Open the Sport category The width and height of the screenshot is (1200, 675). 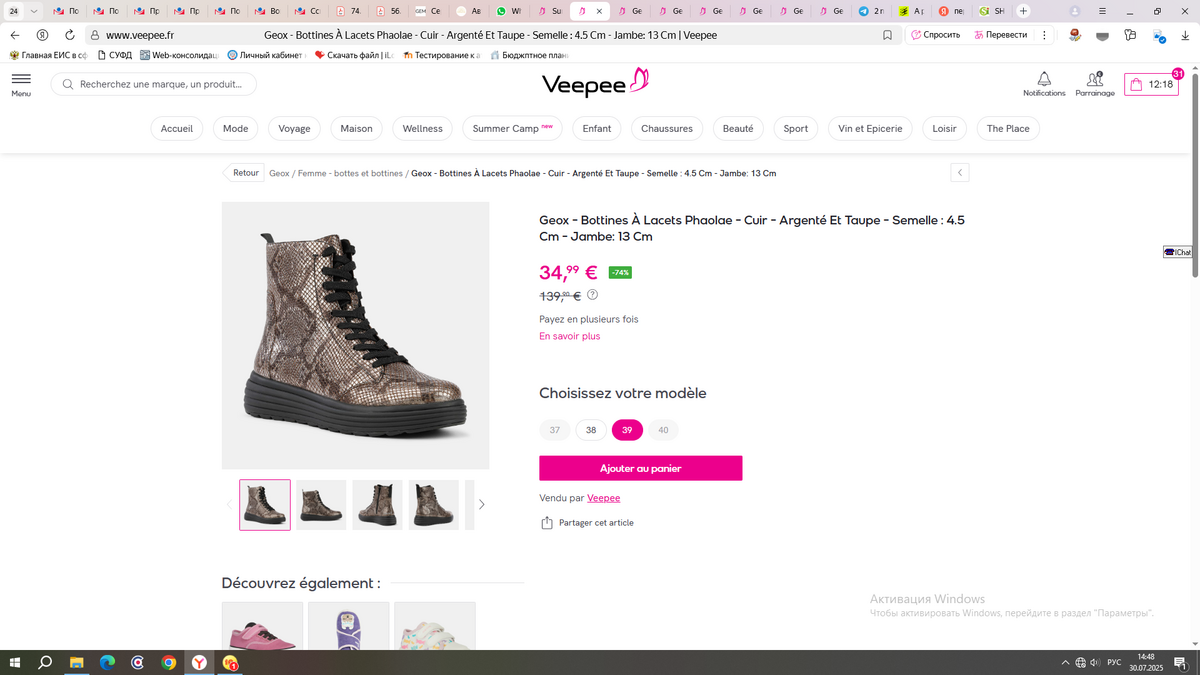(x=796, y=128)
